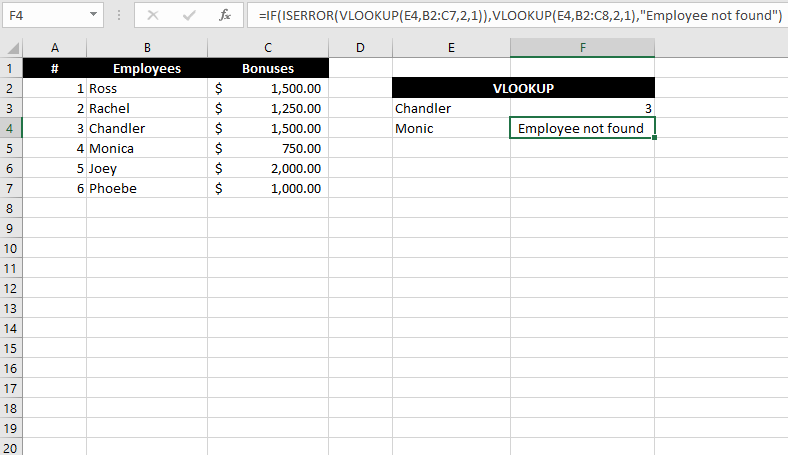
Task: Click the Employees header cell
Action: point(147,68)
